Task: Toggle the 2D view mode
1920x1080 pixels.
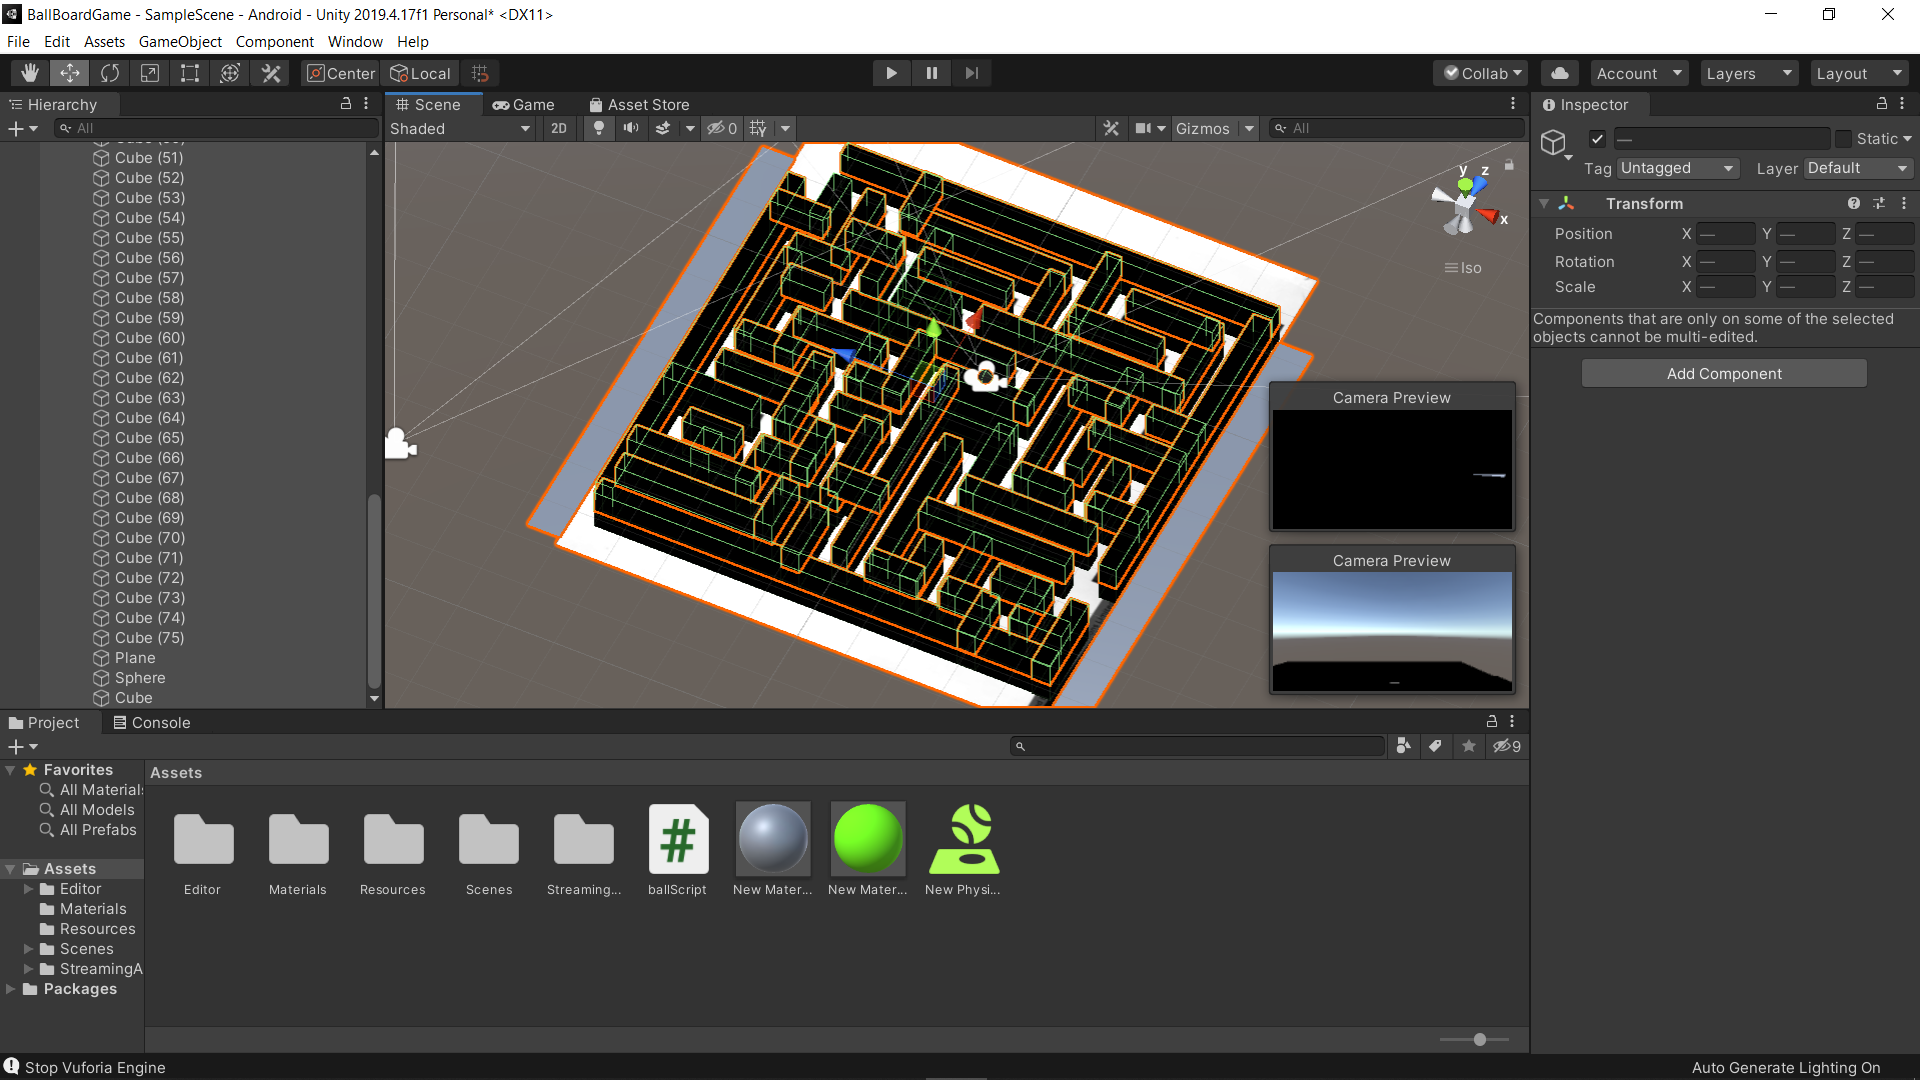Action: 559,128
